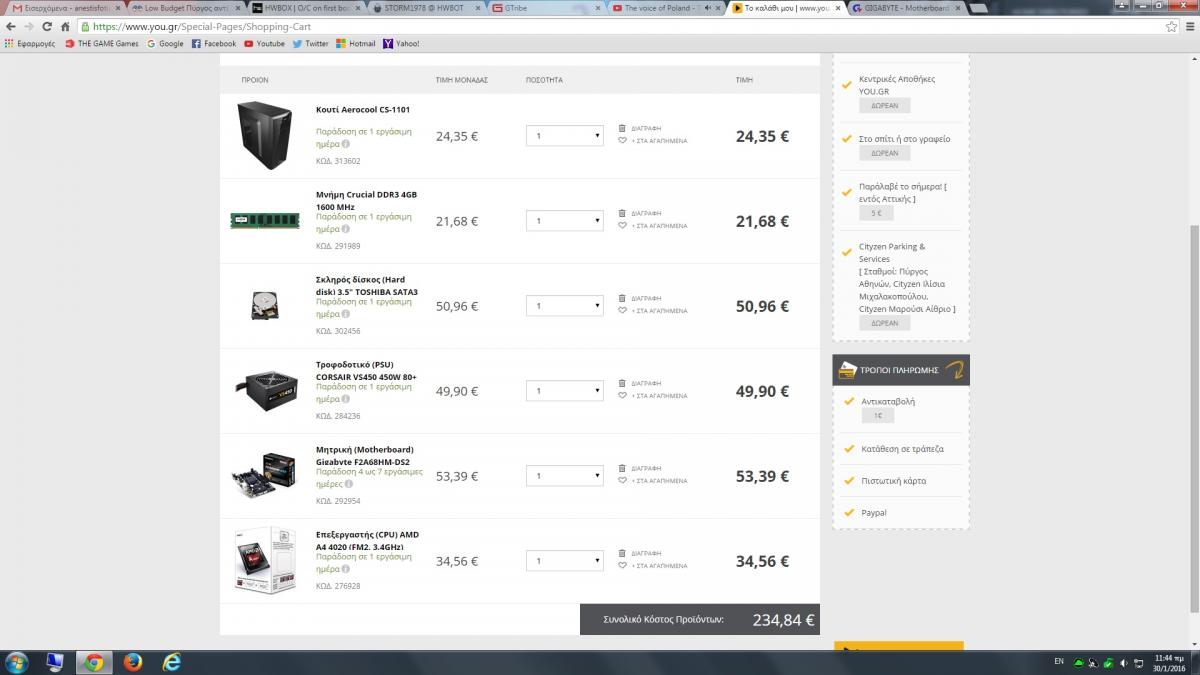This screenshot has width=1200, height=675.
Task: Go to browser home page icon
Action: coord(65,26)
